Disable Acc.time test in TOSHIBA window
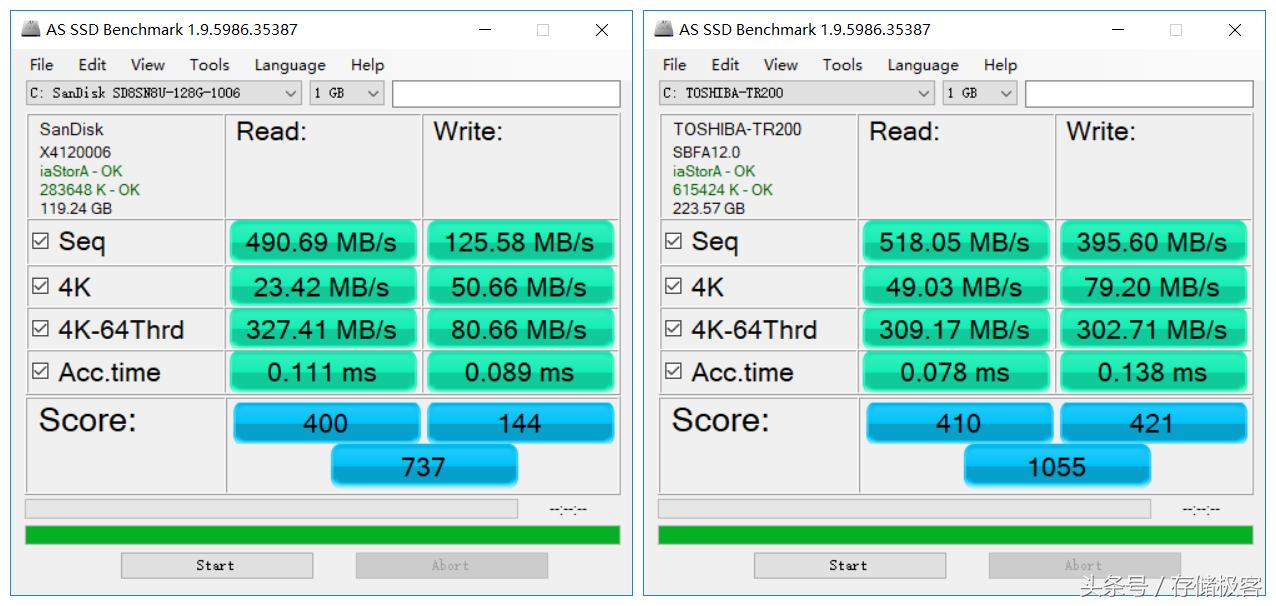 [x=674, y=371]
